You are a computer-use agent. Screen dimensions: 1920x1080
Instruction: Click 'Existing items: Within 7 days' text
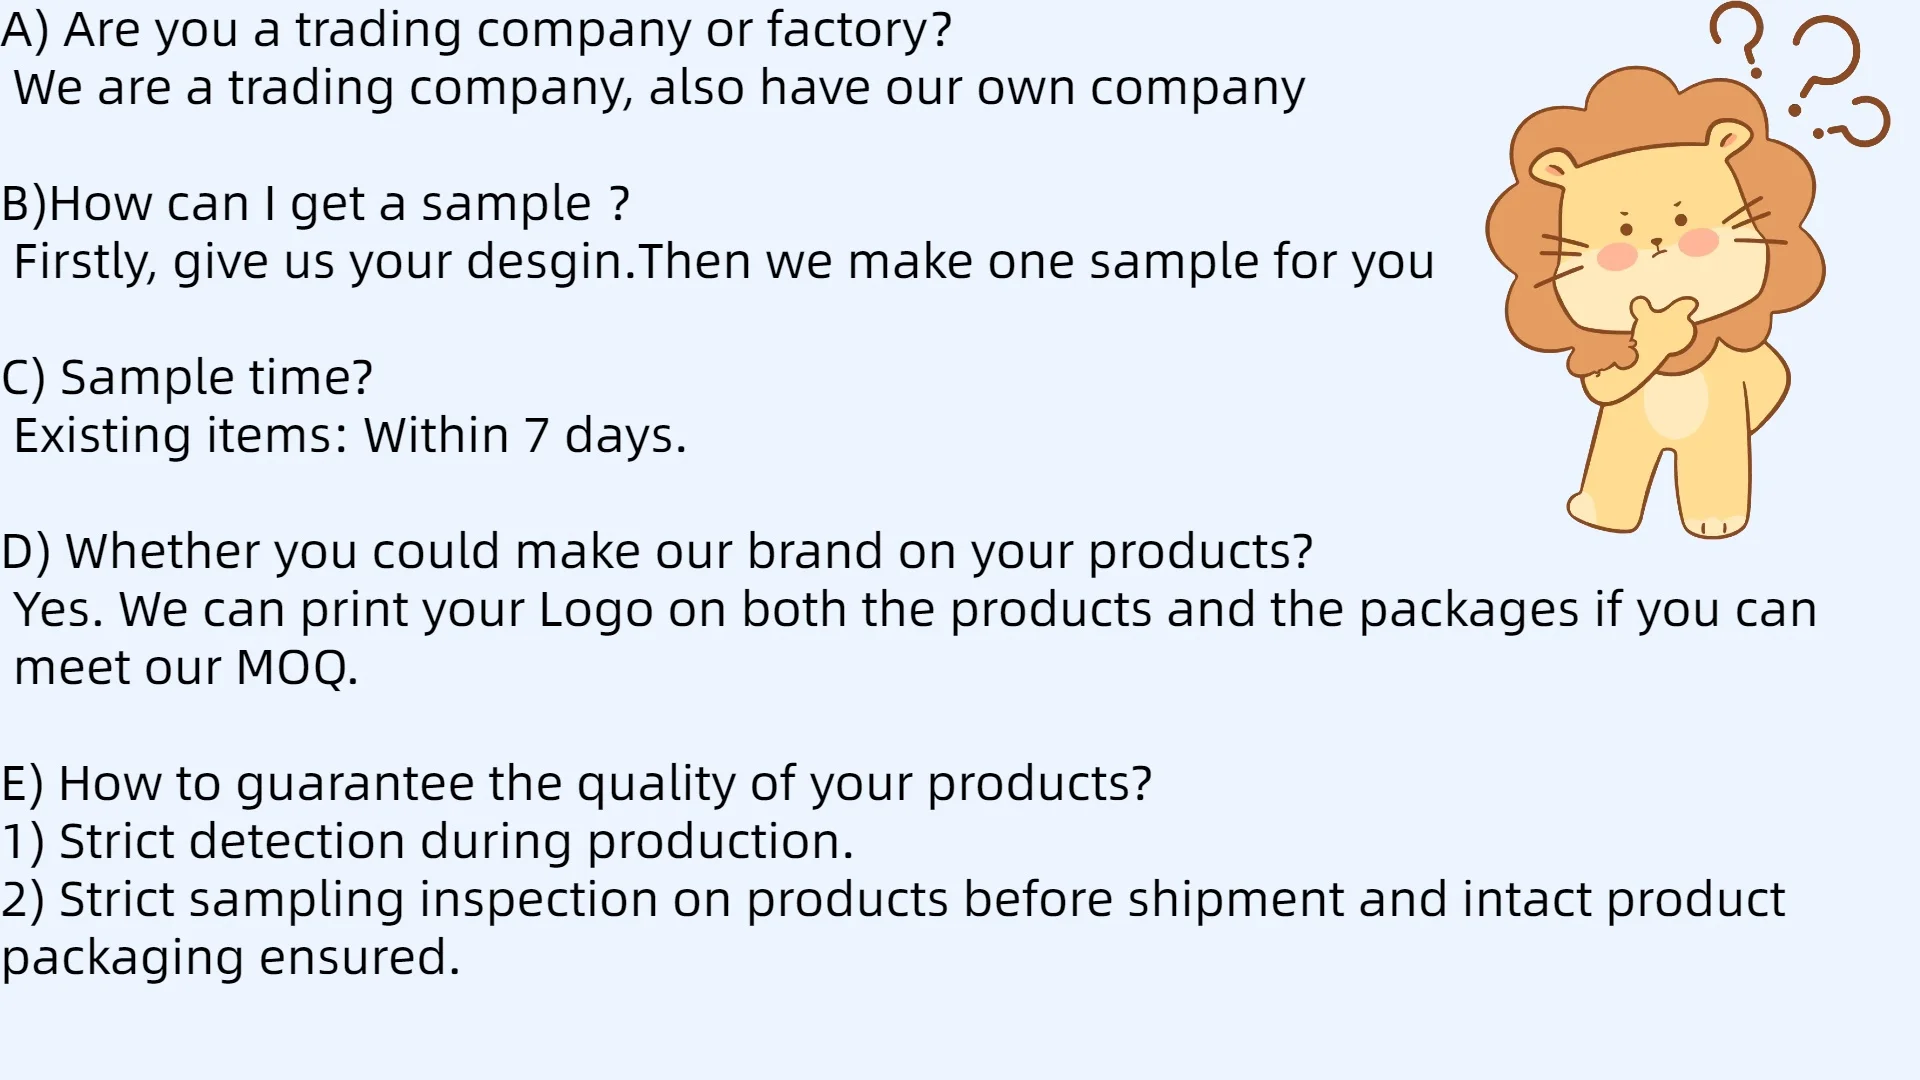click(x=350, y=436)
